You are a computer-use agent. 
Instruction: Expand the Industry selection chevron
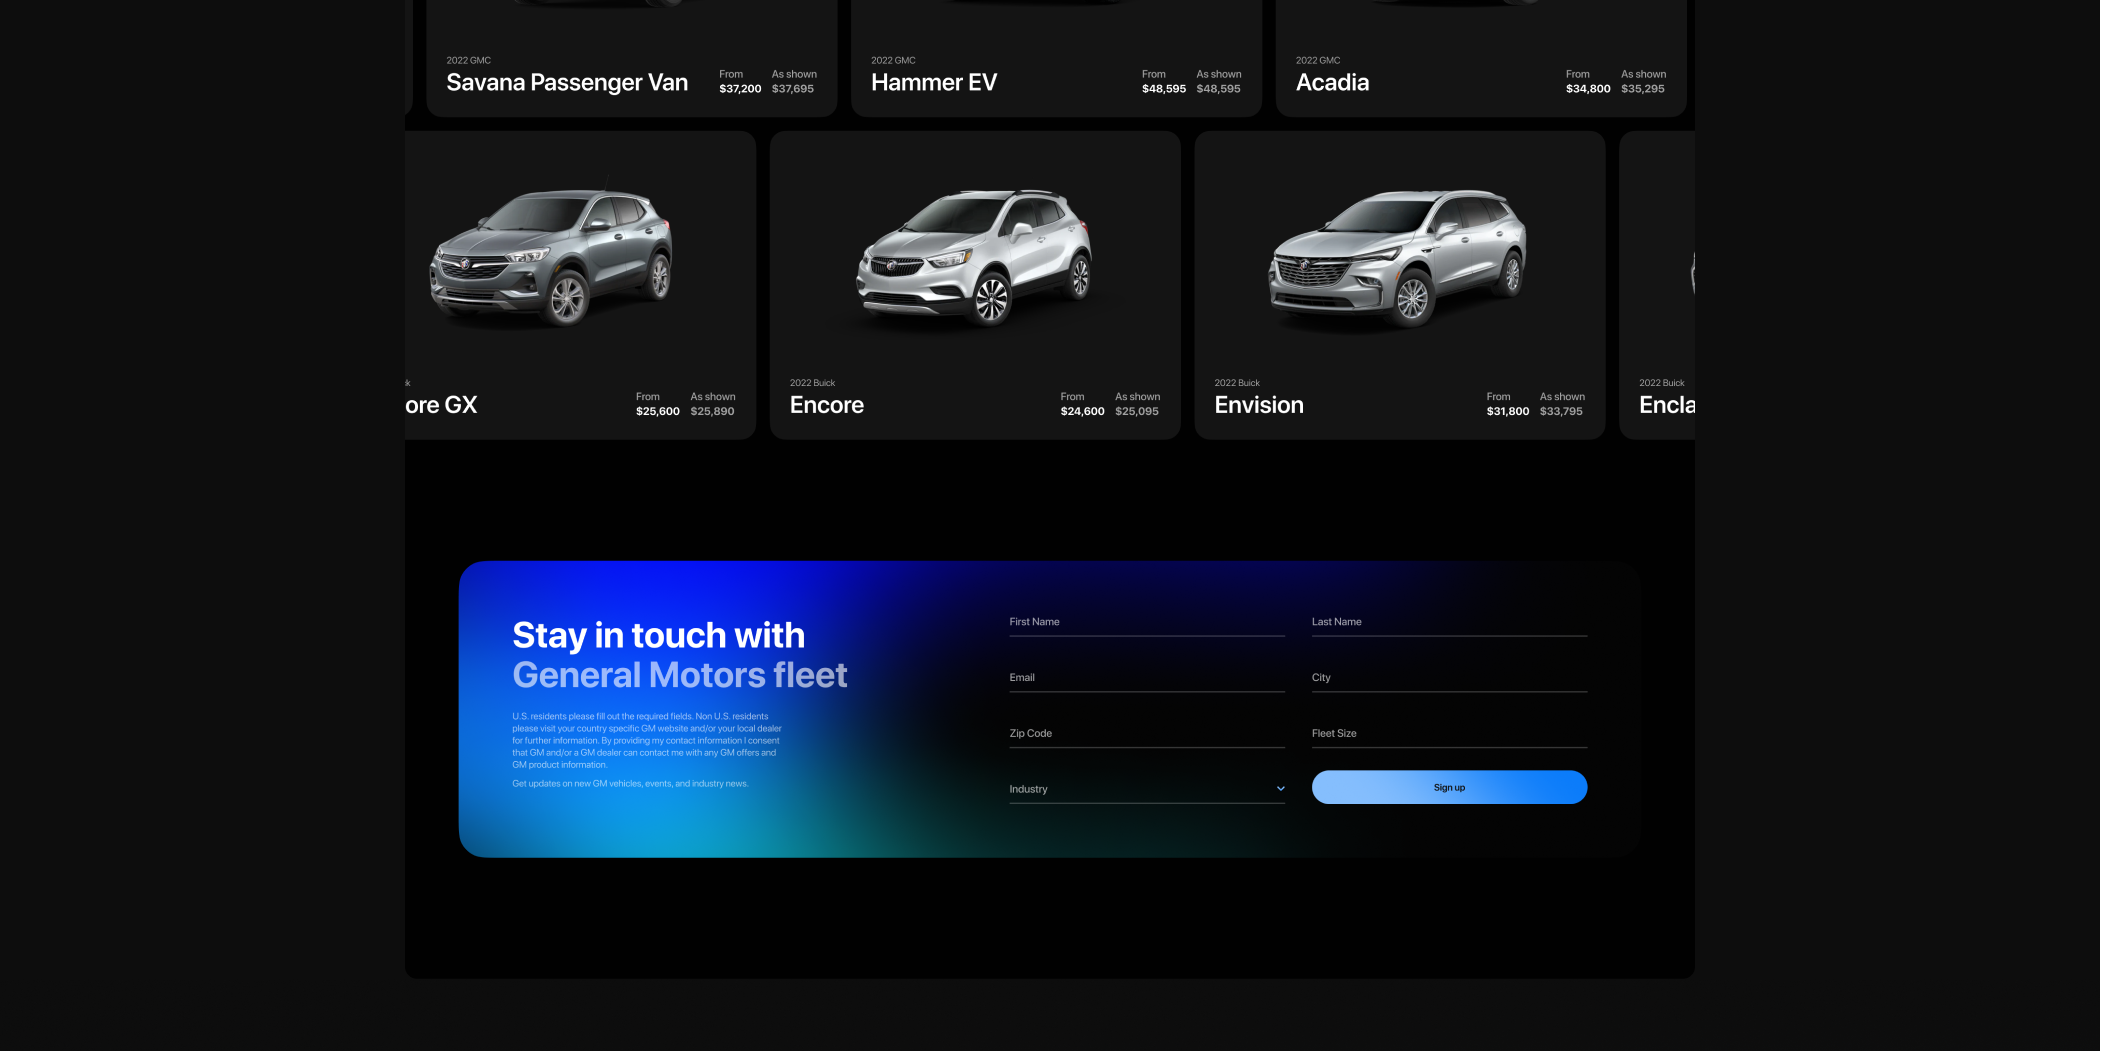(1280, 789)
